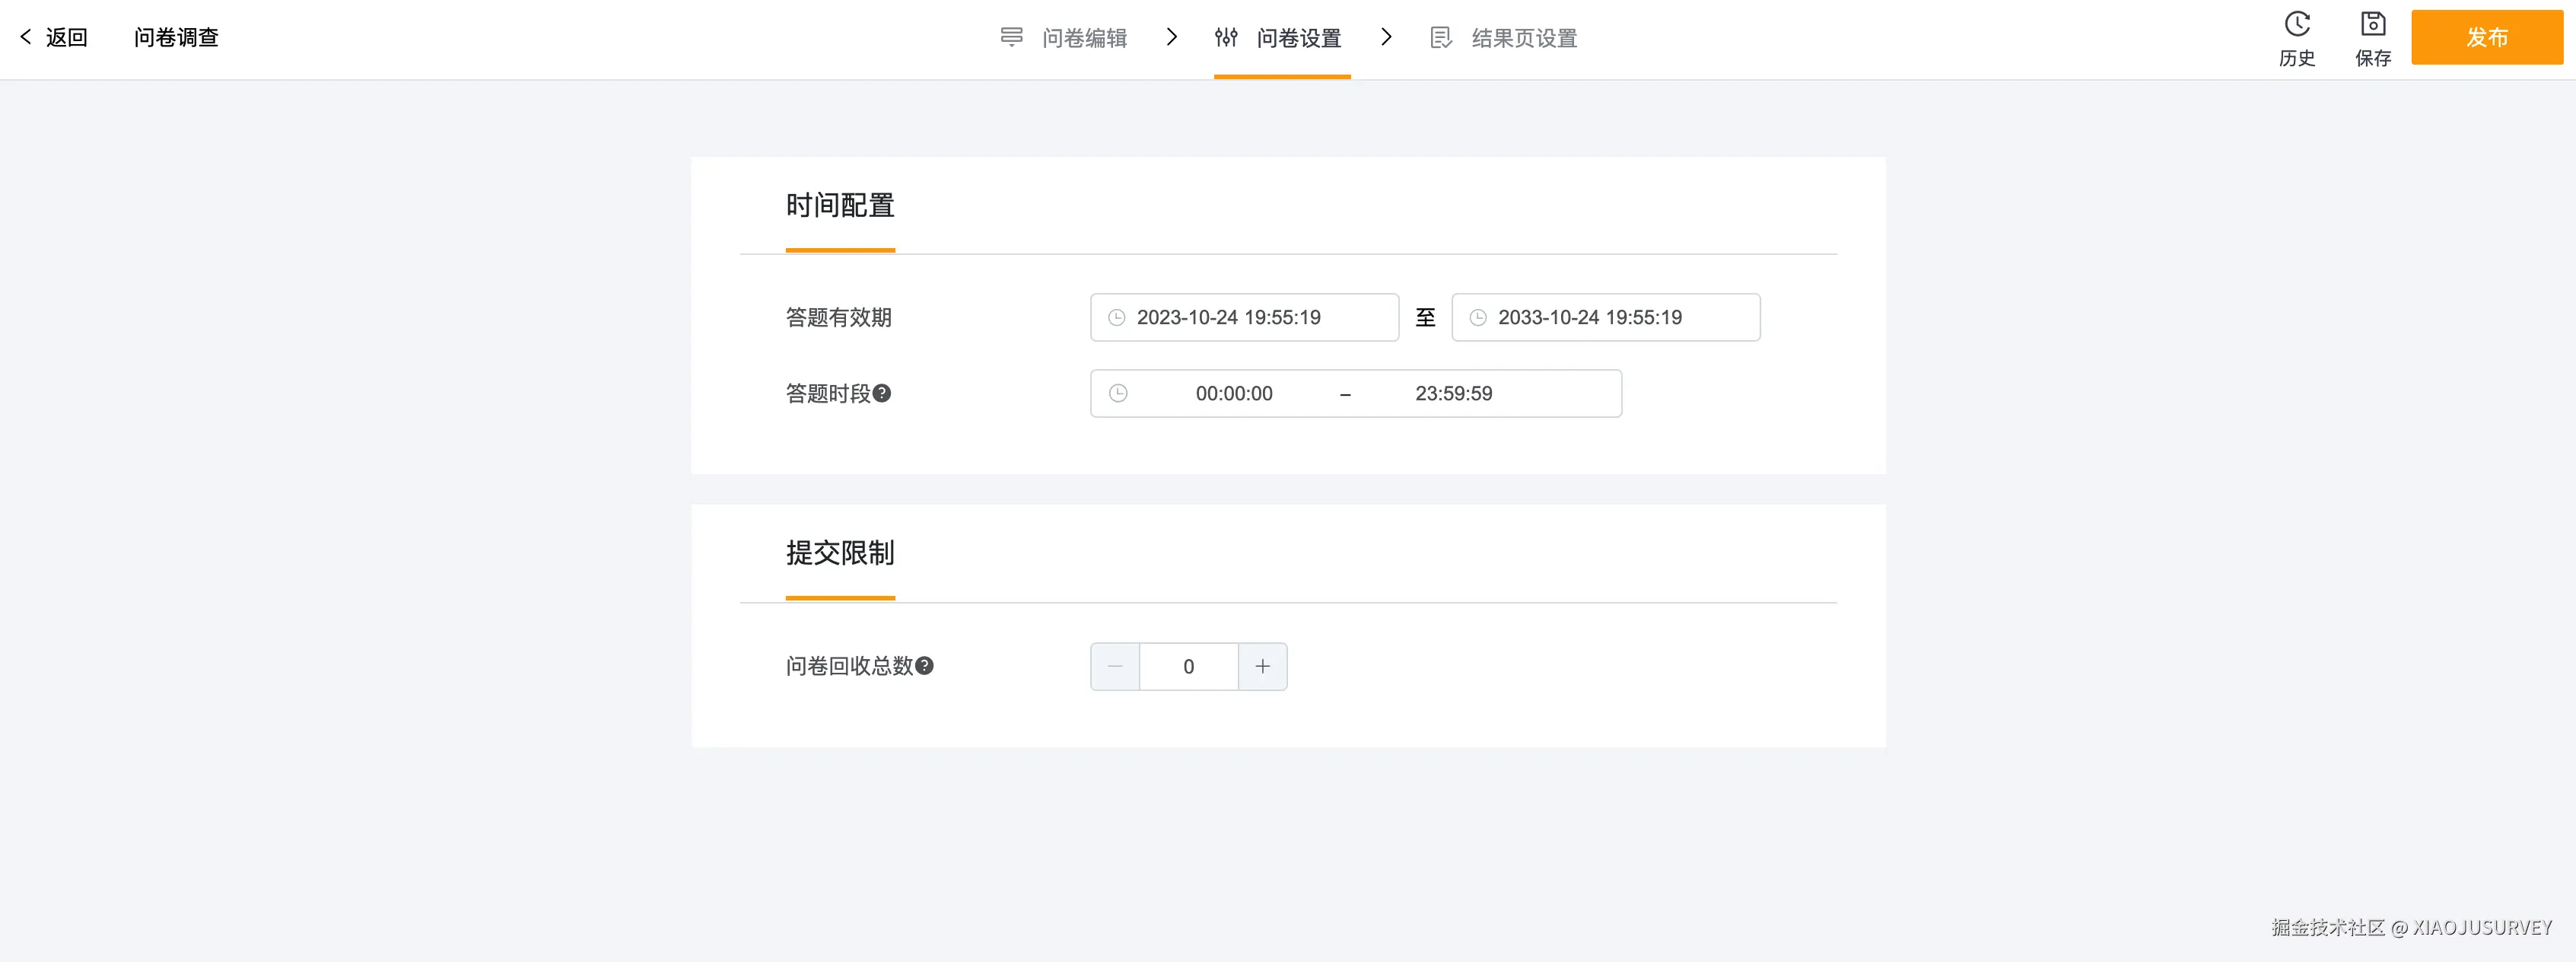The width and height of the screenshot is (2576, 962).
Task: Click the help icon beside 答题时段
Action: point(882,393)
